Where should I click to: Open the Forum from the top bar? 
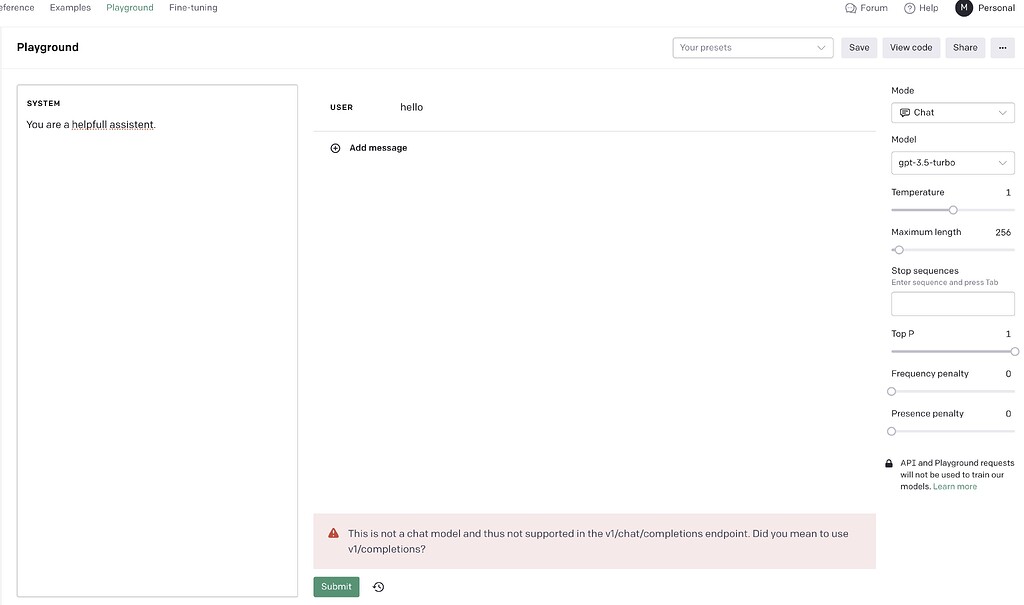click(866, 7)
